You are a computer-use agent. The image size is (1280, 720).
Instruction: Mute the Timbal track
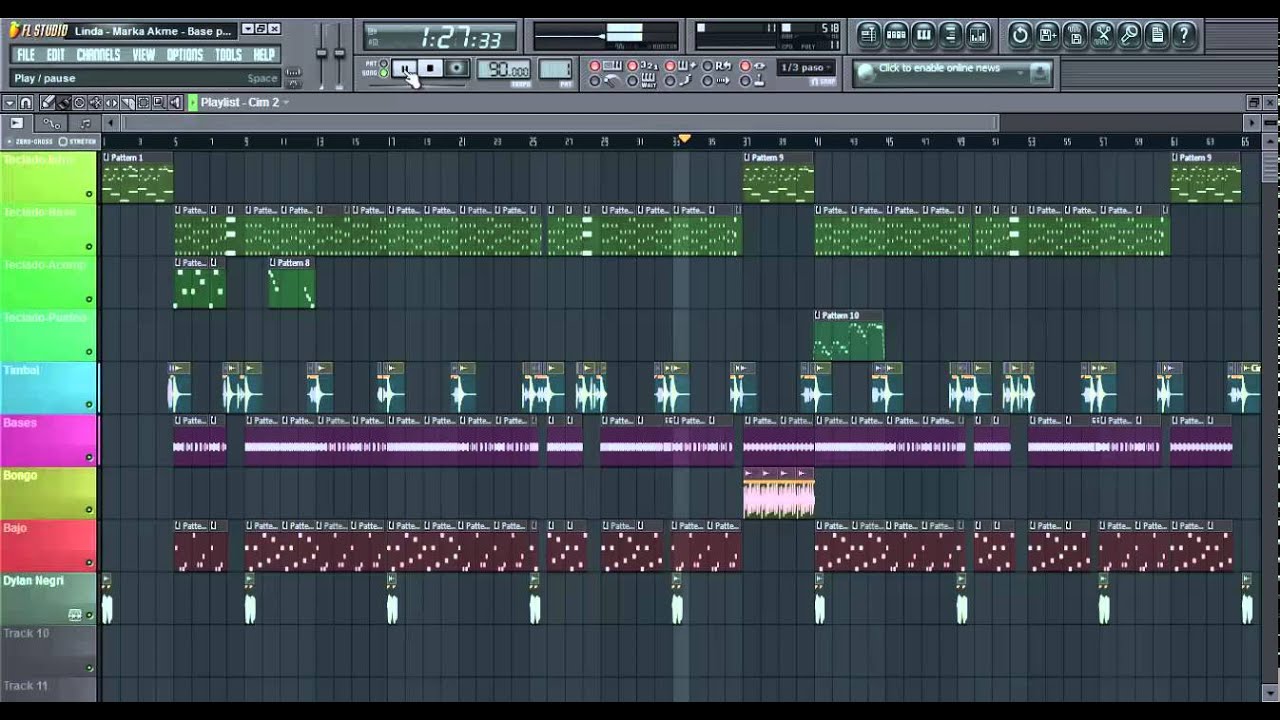[x=89, y=404]
